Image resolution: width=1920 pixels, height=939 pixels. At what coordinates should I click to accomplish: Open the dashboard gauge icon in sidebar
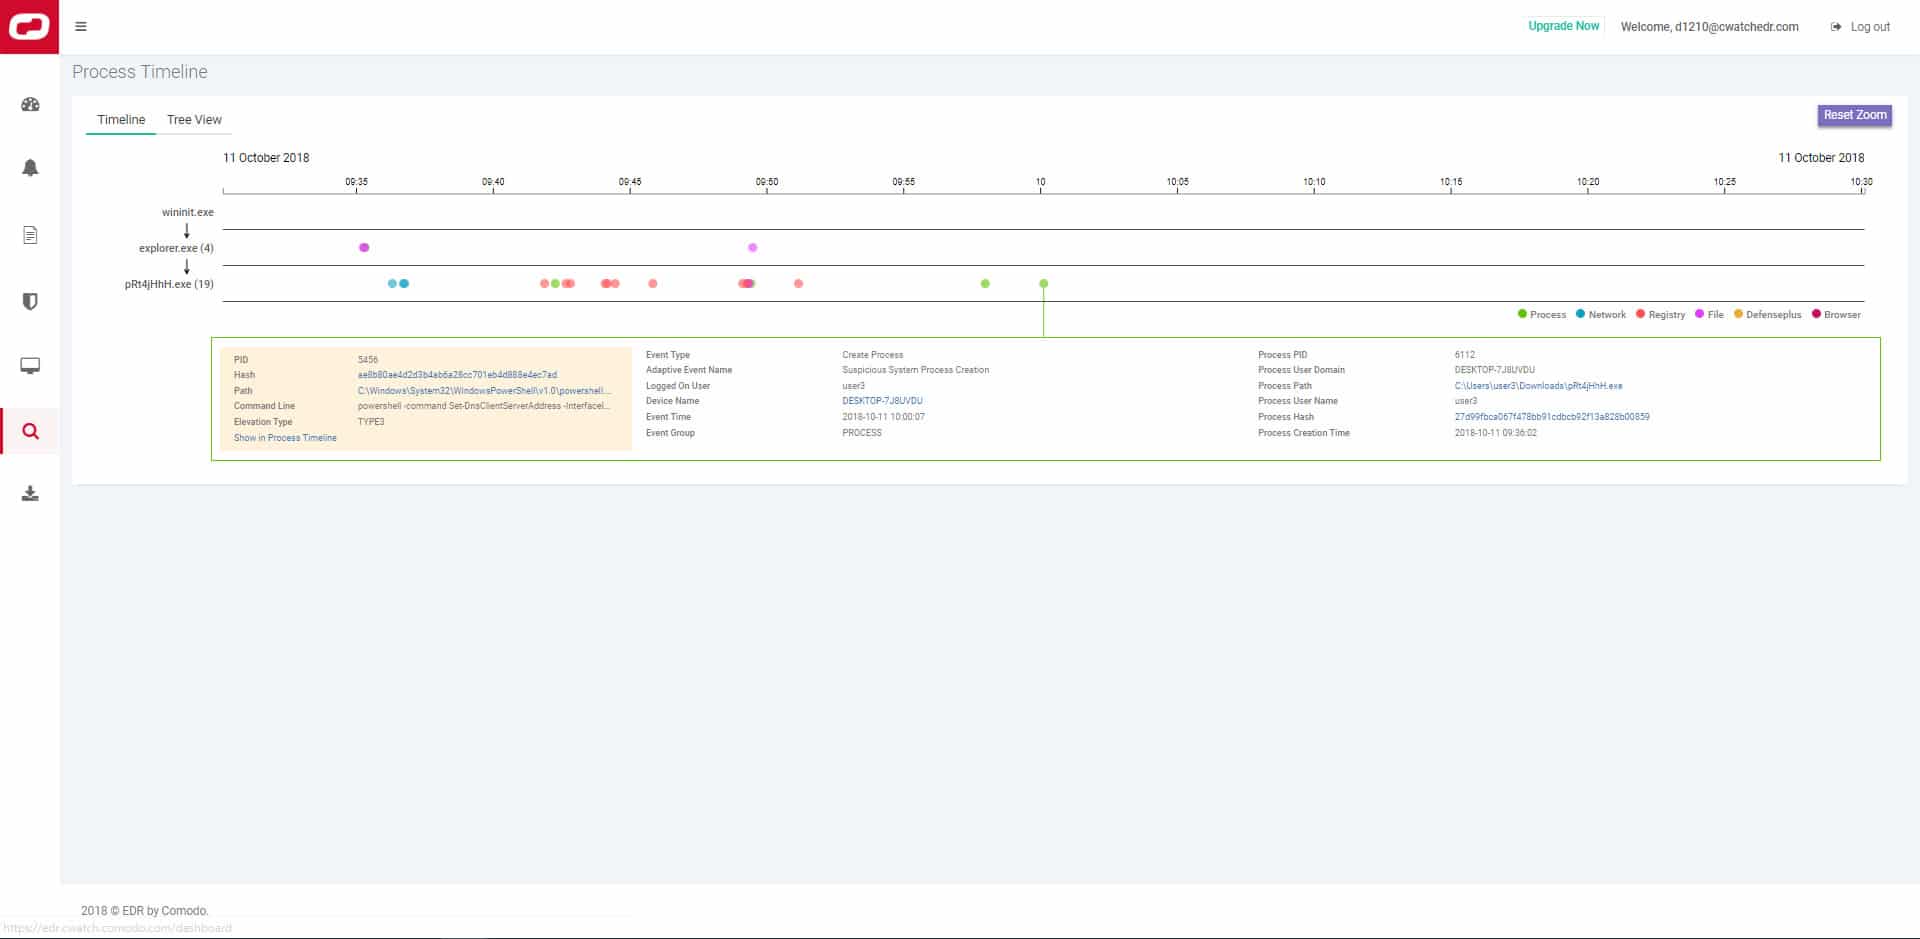[x=30, y=104]
